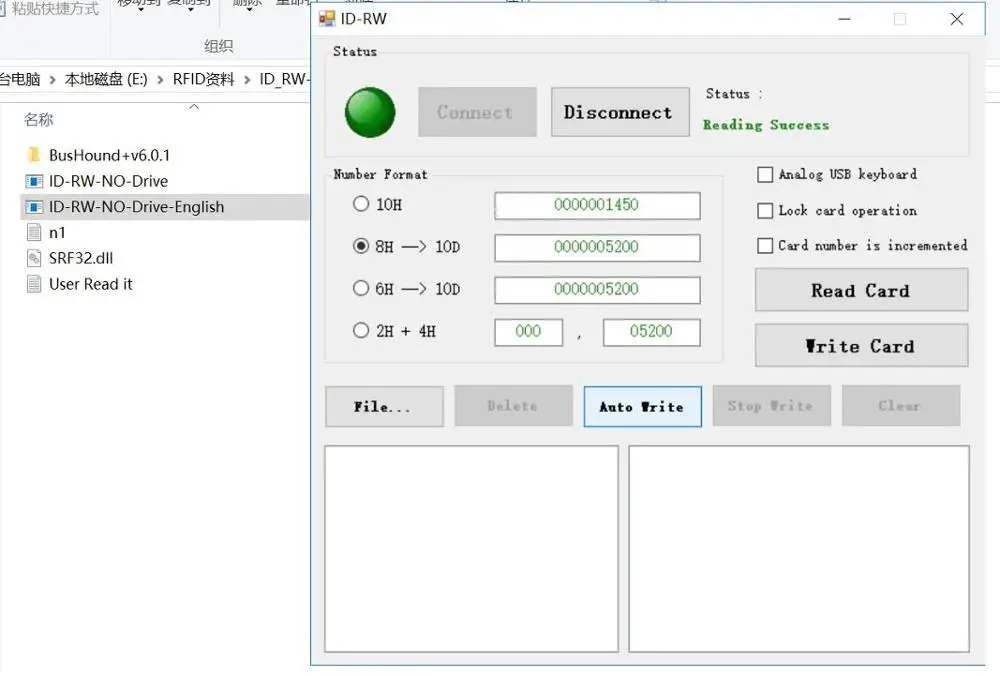Open the n1 text file
This screenshot has width=1000, height=676.
tap(58, 232)
